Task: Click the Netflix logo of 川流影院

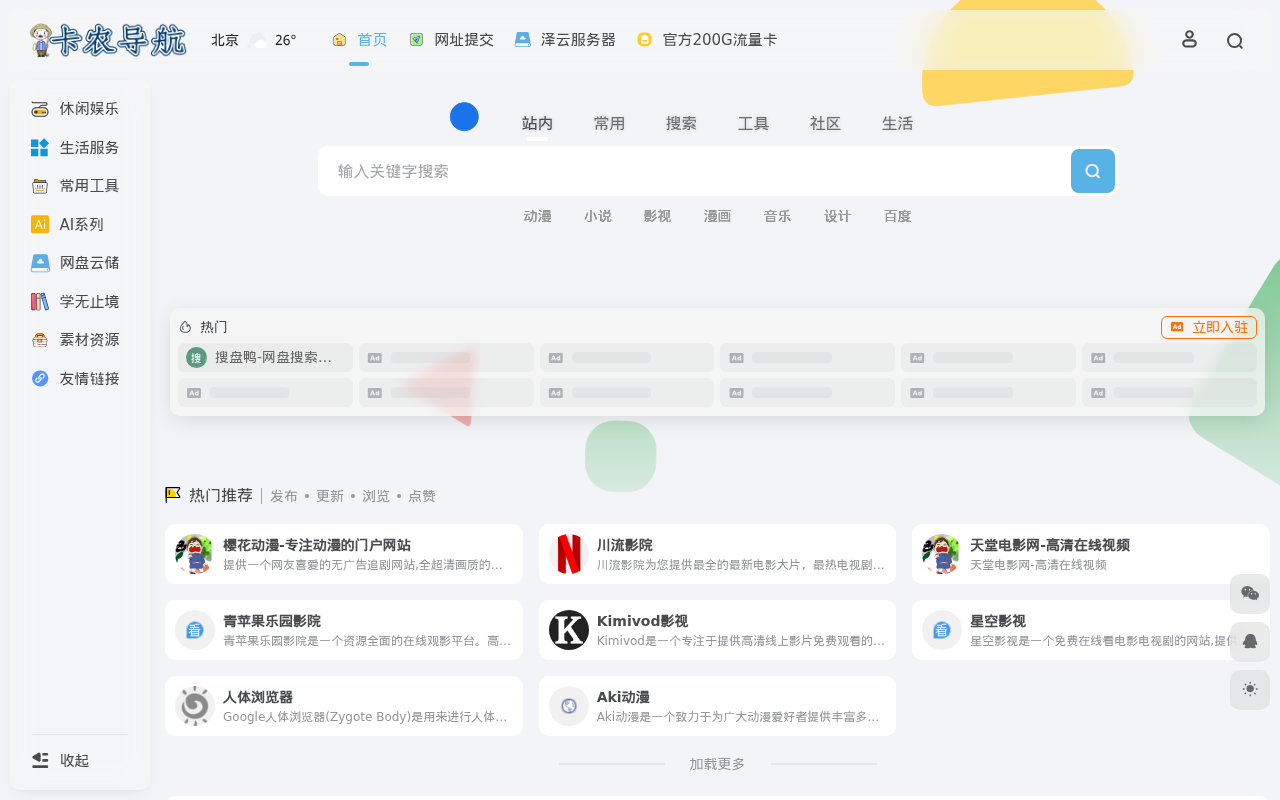Action: click(x=568, y=554)
